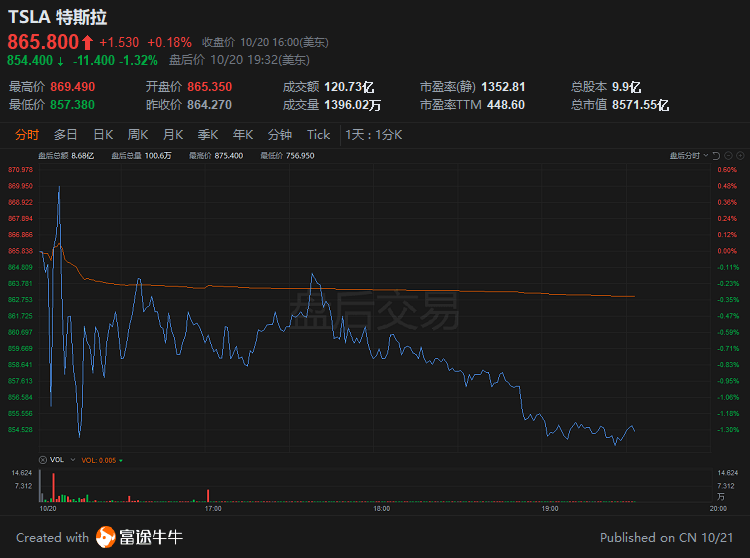Select the 年K chart tab
The image size is (750, 558).
[x=242, y=135]
